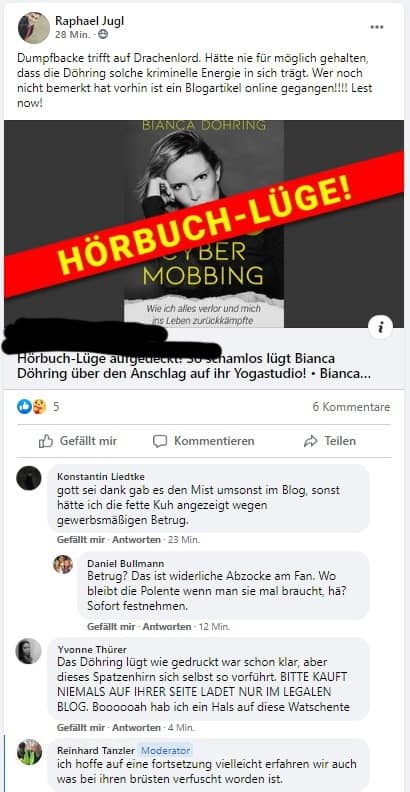Open Daniel Bullmann's avatar
The height and width of the screenshot is (792, 410).
click(63, 564)
